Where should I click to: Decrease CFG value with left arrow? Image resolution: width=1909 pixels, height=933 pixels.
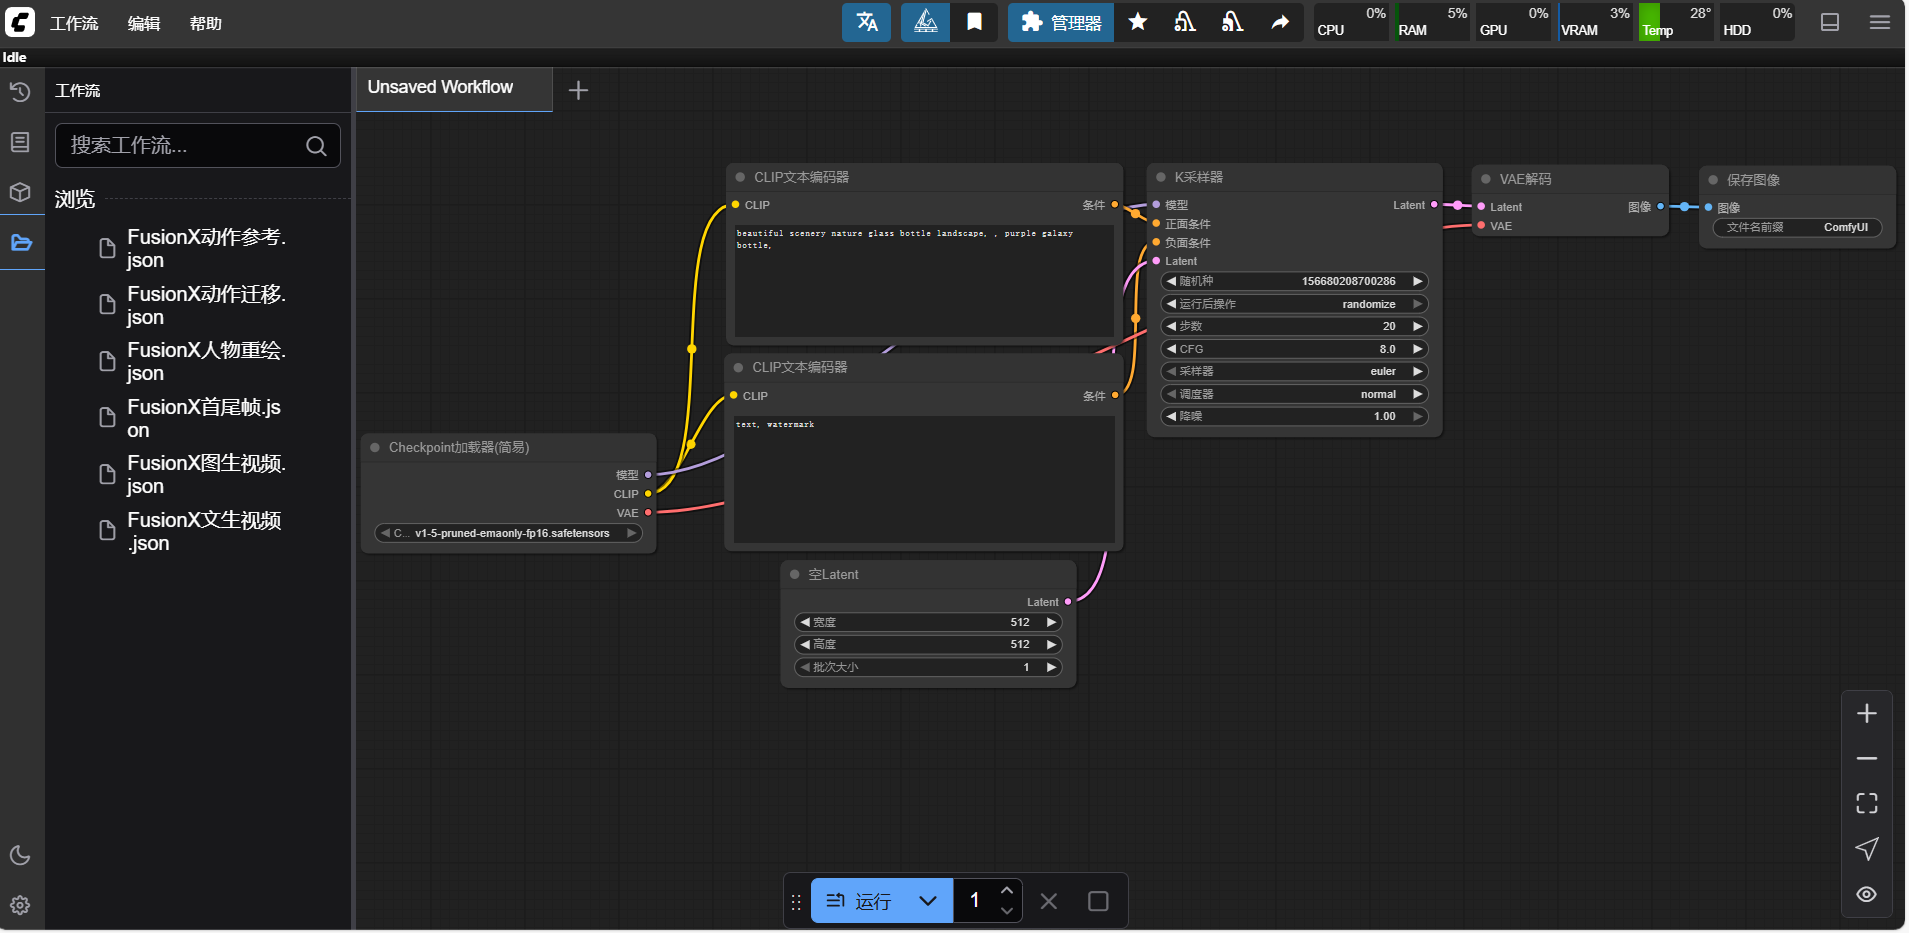pyautogui.click(x=1171, y=349)
